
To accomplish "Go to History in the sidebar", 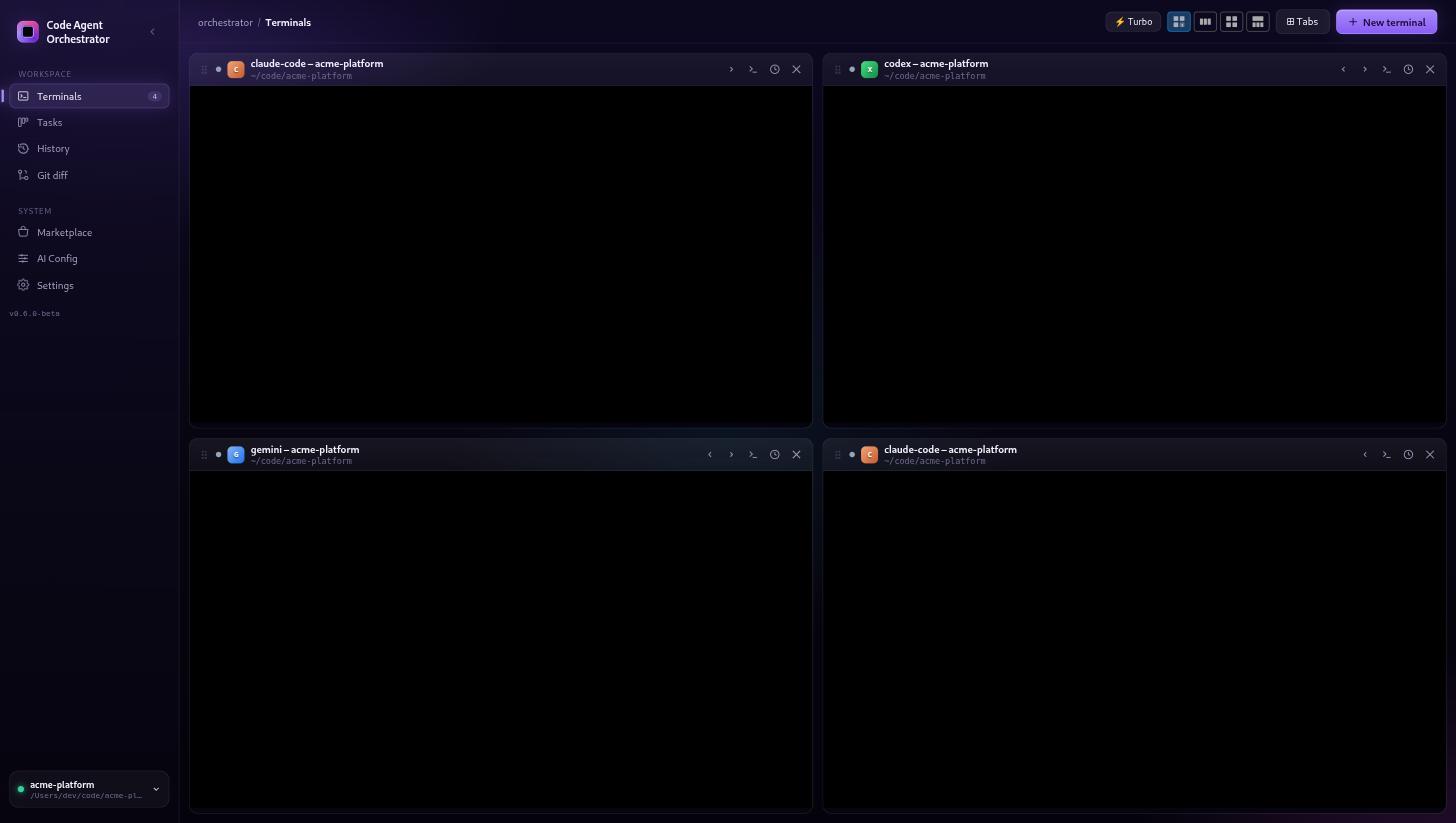I will [89, 148].
